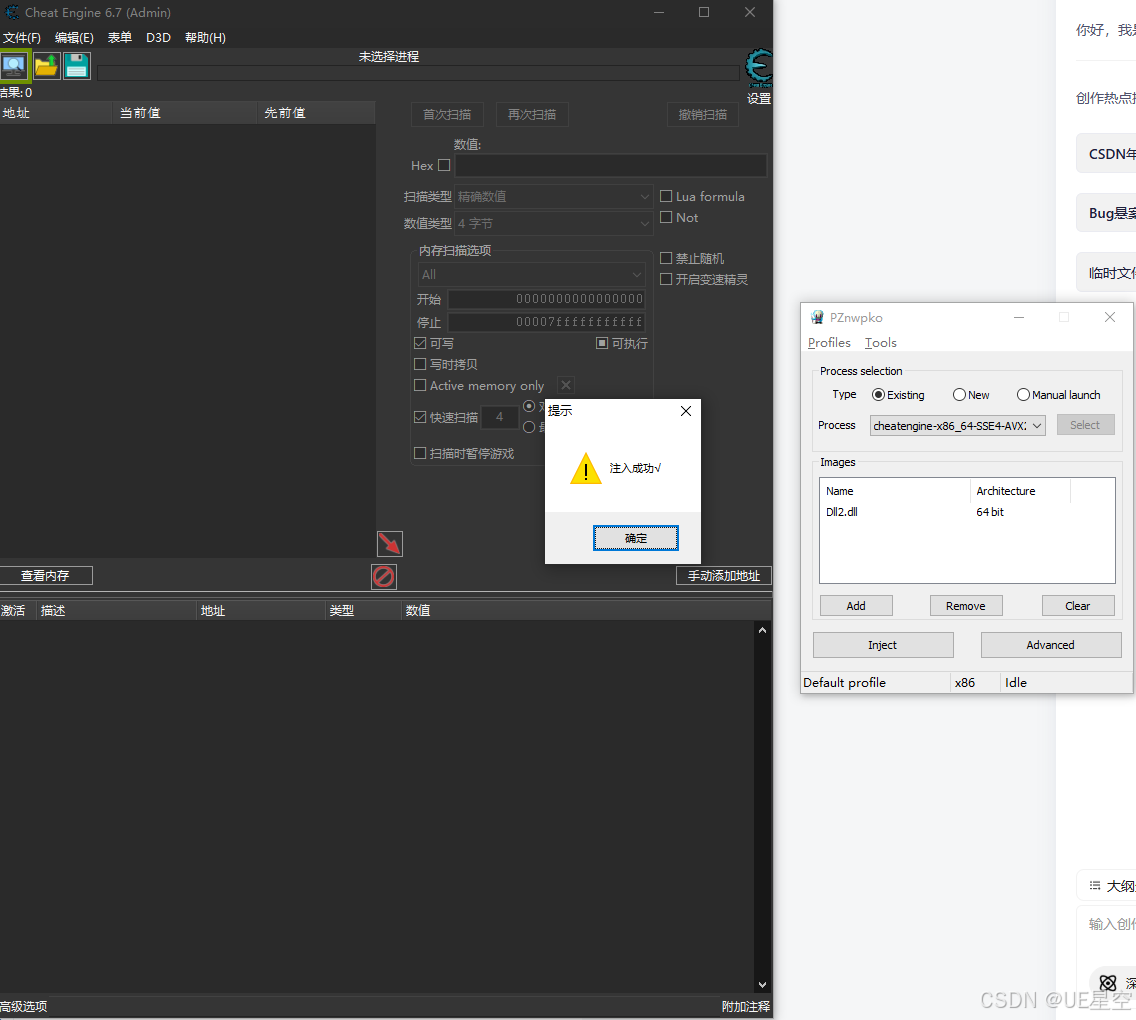The width and height of the screenshot is (1136, 1020).
Task: Click the save floppy disk icon
Action: [x=76, y=66]
